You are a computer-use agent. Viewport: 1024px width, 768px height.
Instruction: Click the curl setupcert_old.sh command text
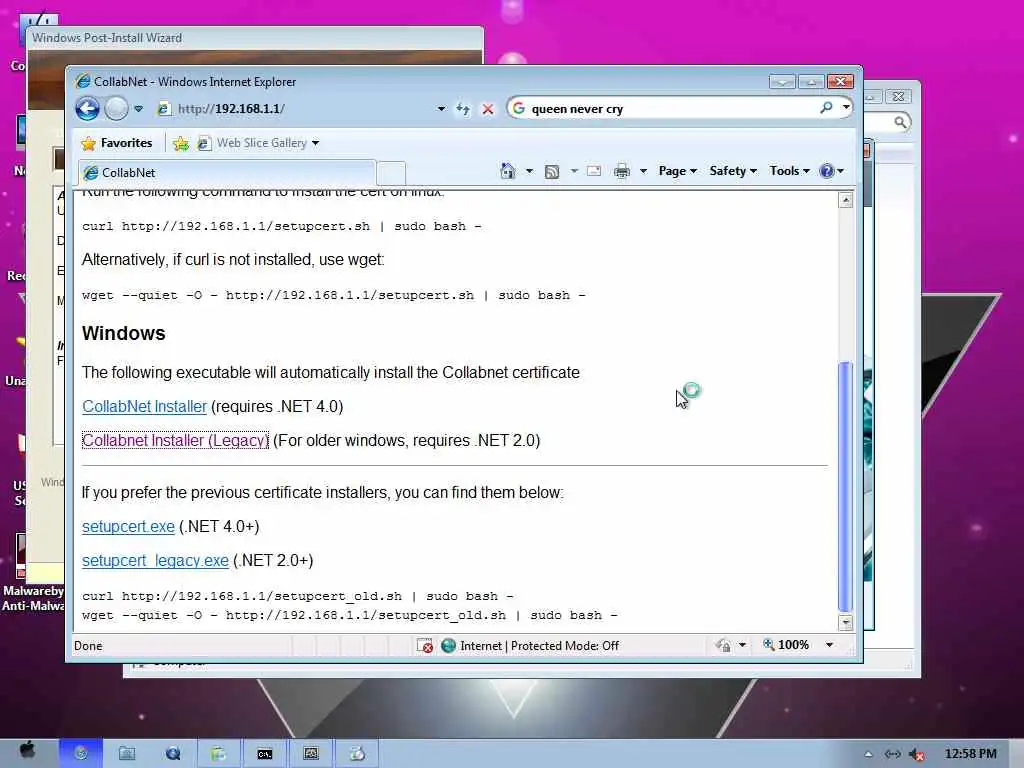[x=298, y=596]
